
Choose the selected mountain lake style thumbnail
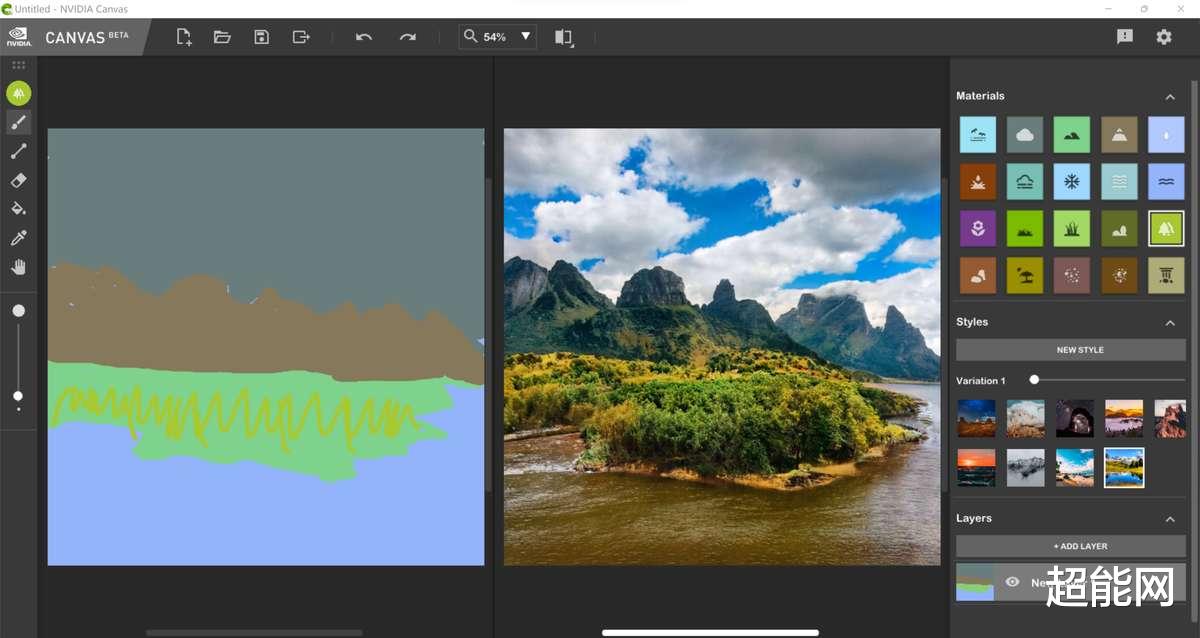(1124, 467)
